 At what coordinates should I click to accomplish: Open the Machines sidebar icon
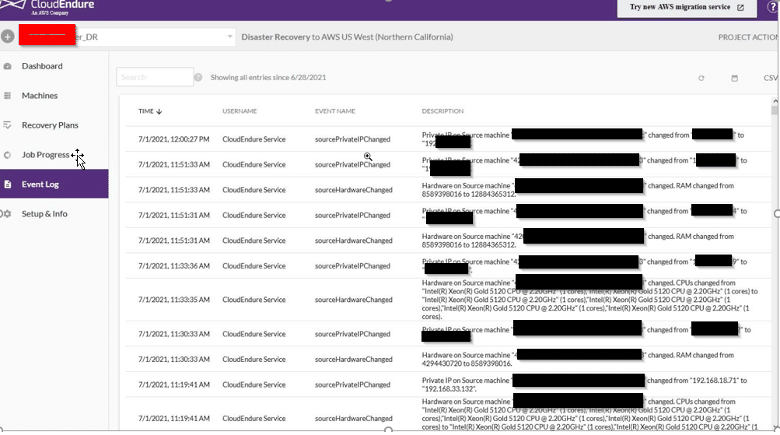7,96
